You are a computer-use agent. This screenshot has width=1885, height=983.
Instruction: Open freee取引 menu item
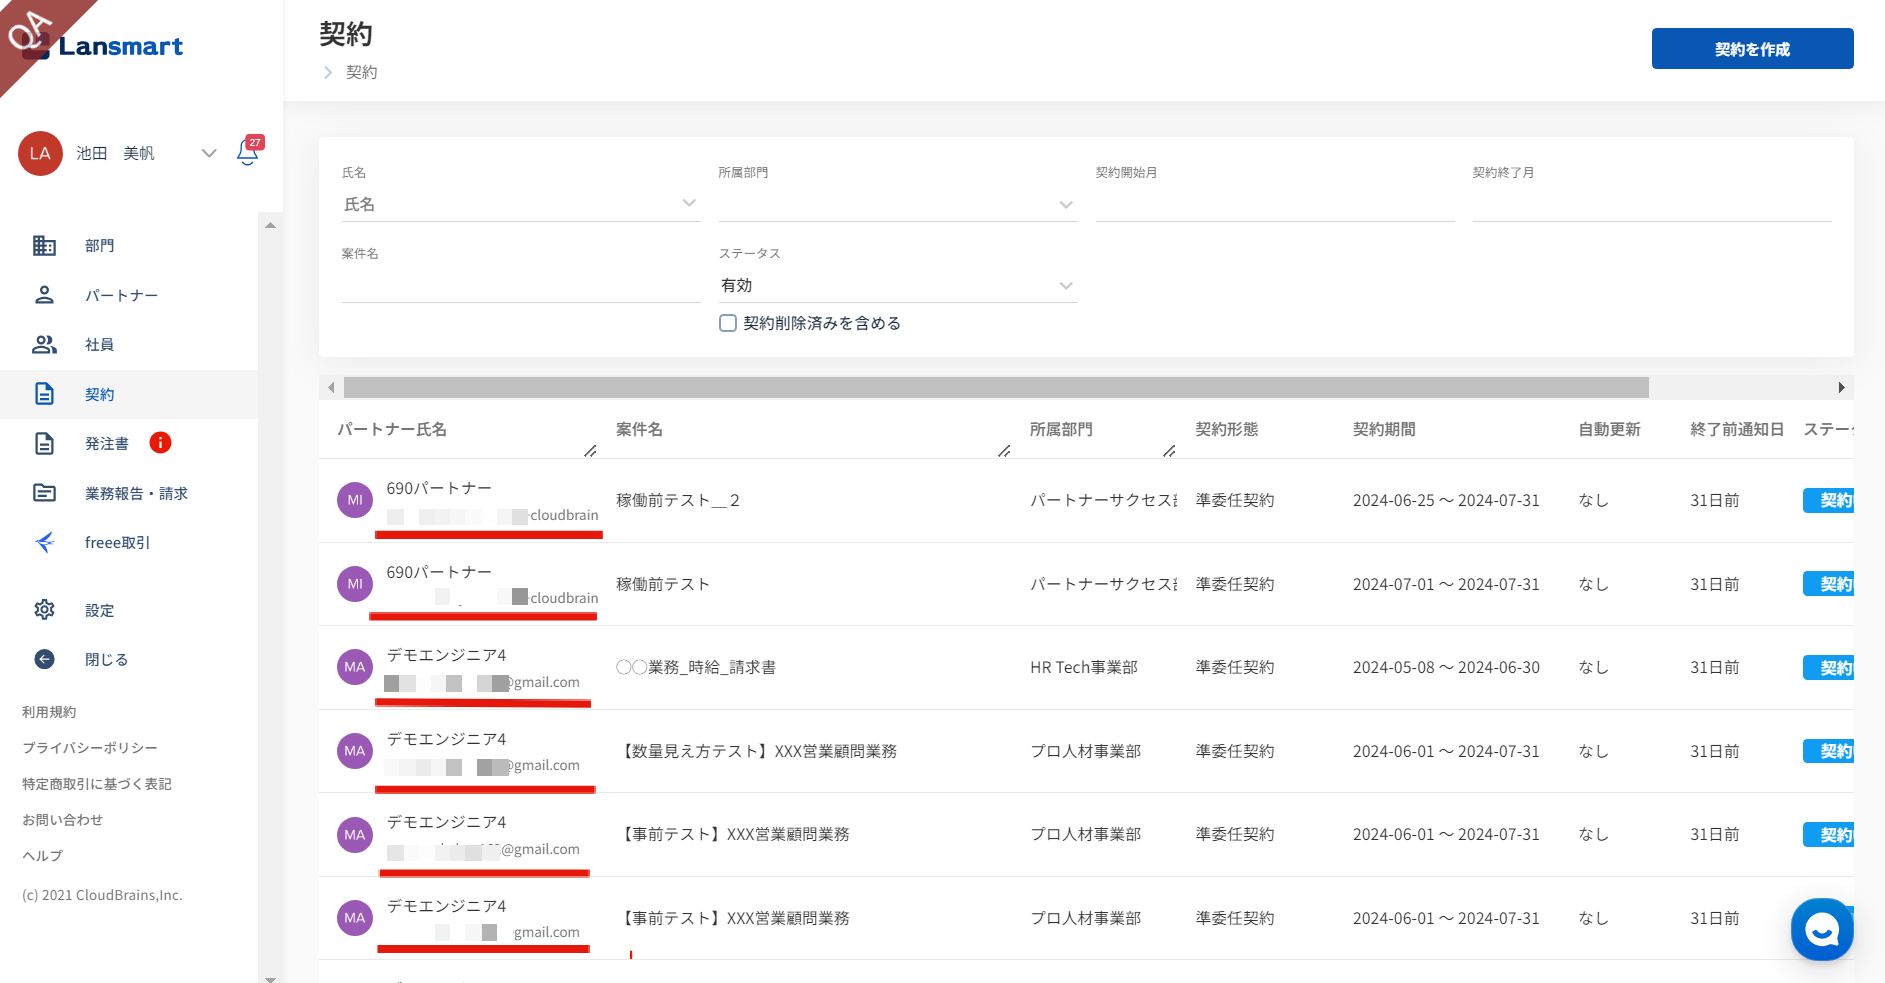117,543
